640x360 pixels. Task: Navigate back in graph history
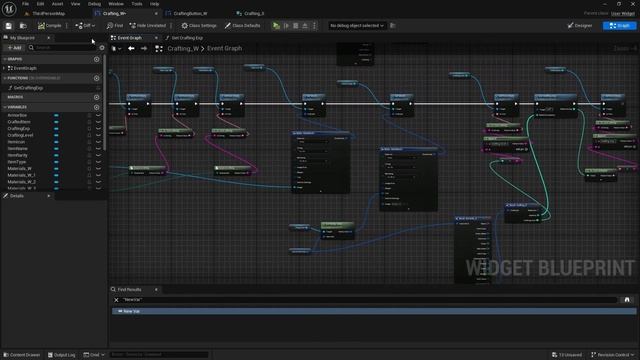[x=131, y=49]
